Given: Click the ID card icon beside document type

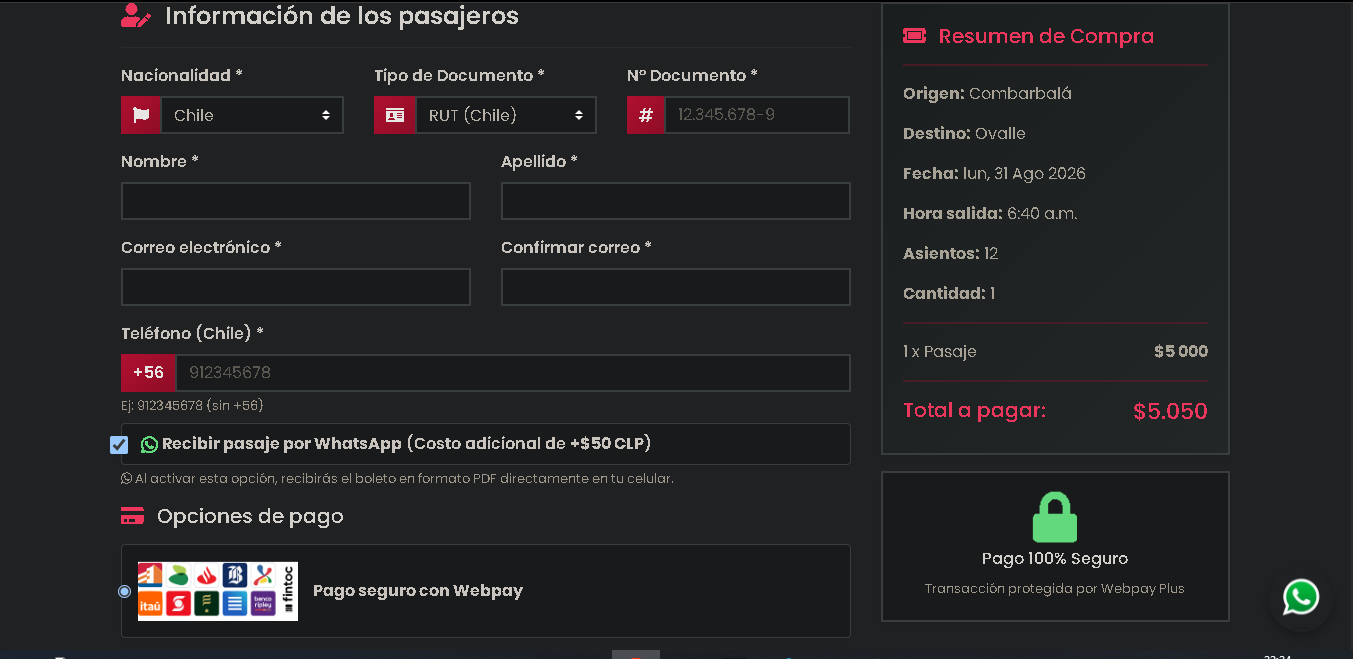Looking at the screenshot, I should [x=395, y=115].
